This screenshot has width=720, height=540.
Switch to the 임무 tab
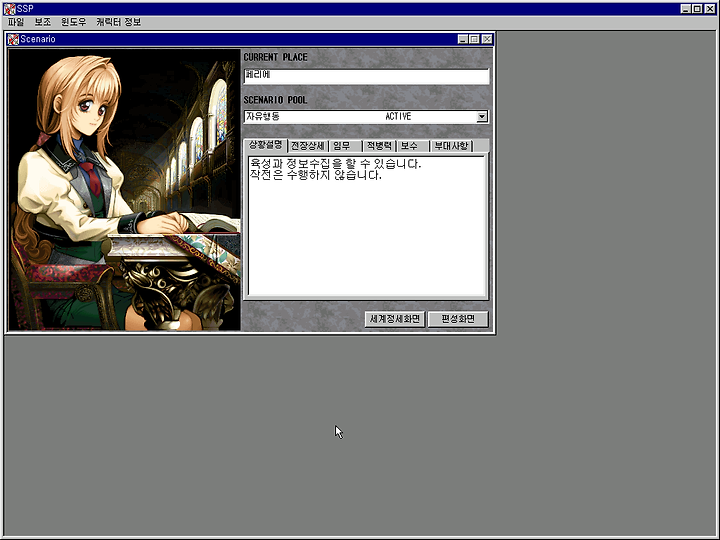[345, 146]
